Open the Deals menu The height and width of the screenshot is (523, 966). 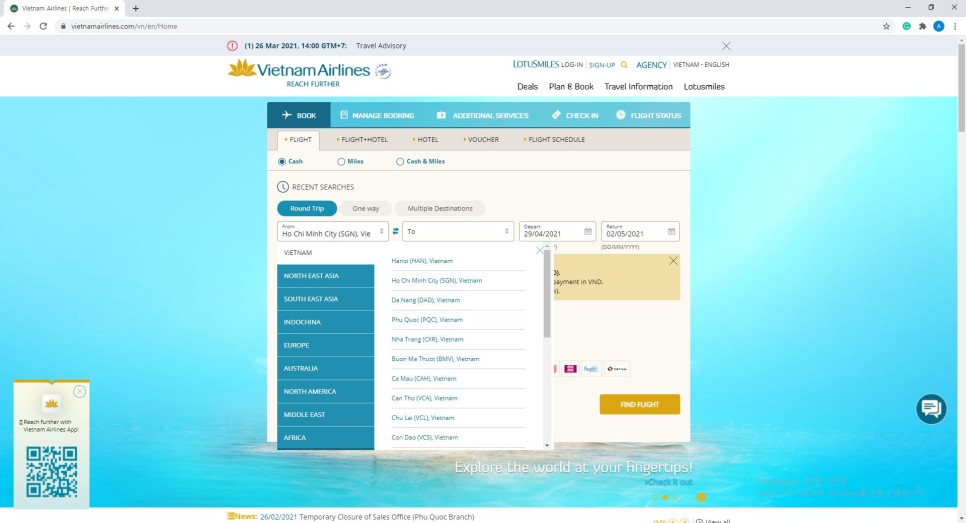pyautogui.click(x=527, y=87)
